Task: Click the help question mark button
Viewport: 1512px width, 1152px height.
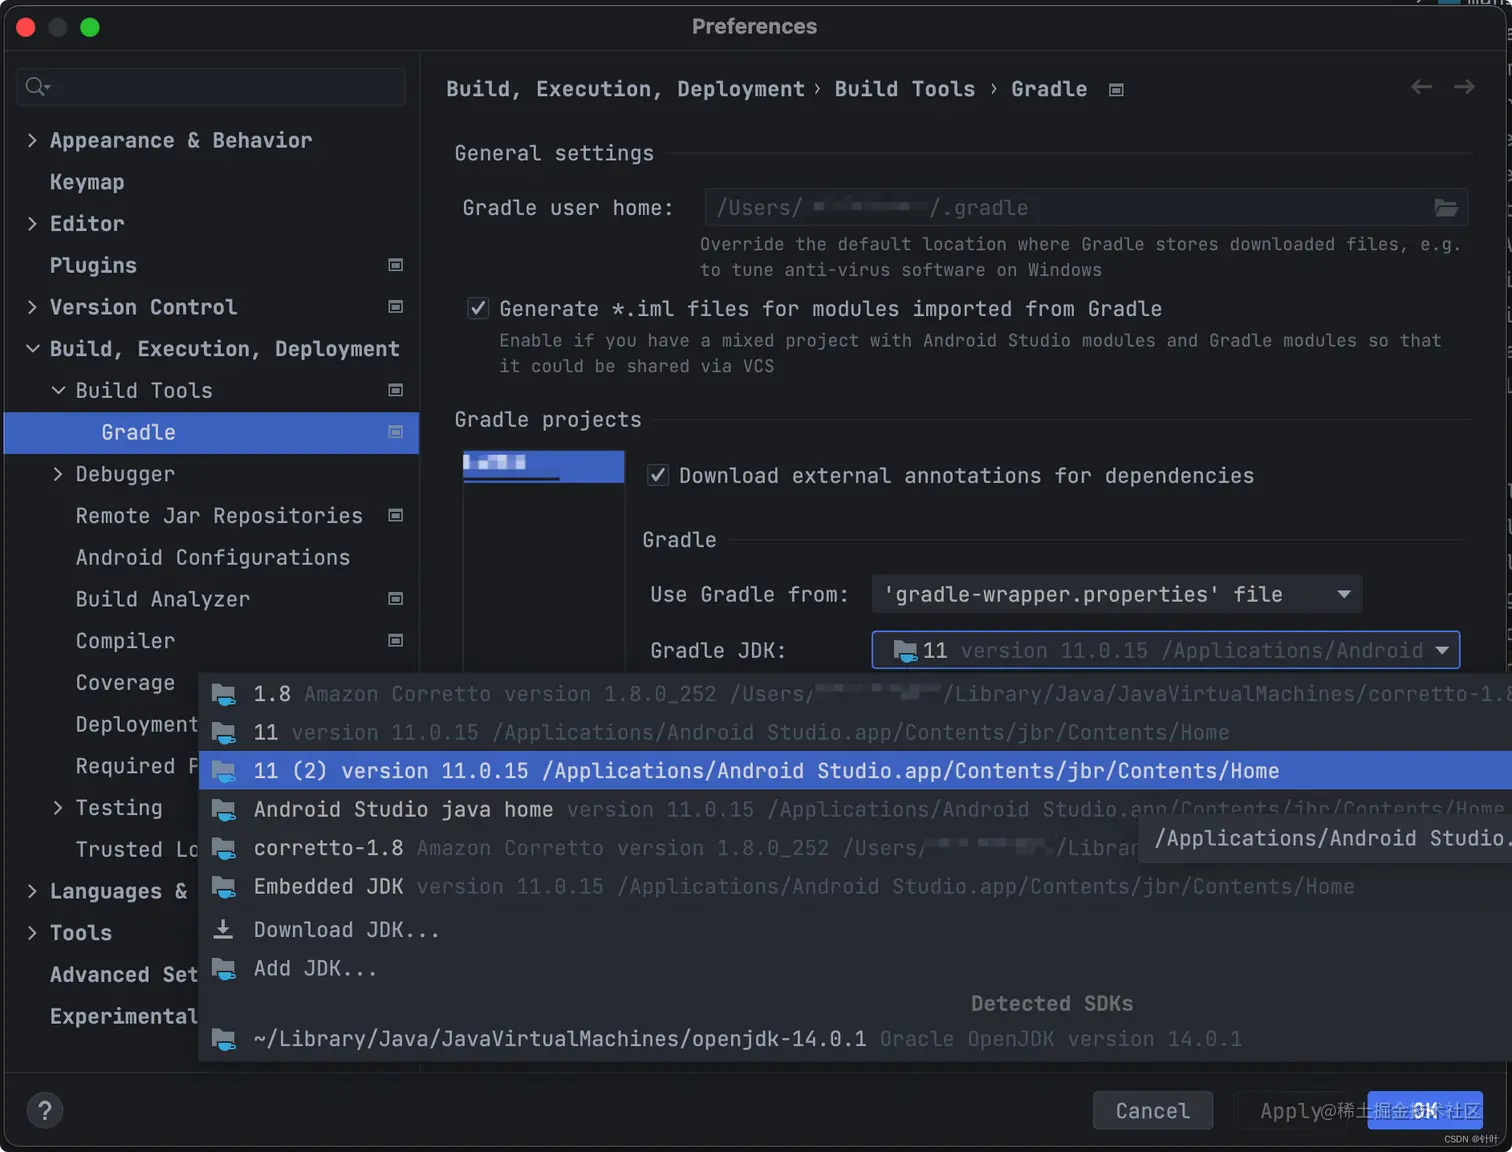Action: click(44, 1110)
